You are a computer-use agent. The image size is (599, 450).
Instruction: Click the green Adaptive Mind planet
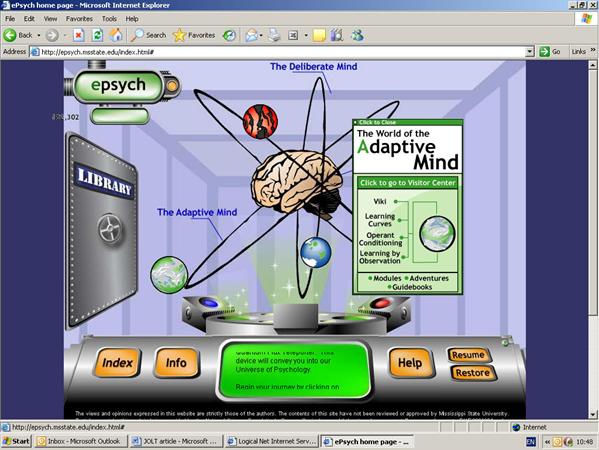pos(169,275)
